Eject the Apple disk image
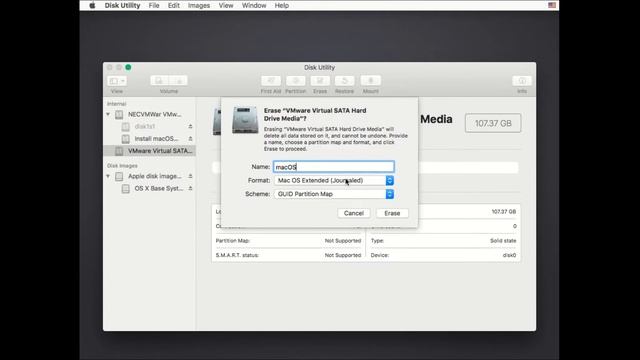The width and height of the screenshot is (640, 360). click(x=190, y=176)
